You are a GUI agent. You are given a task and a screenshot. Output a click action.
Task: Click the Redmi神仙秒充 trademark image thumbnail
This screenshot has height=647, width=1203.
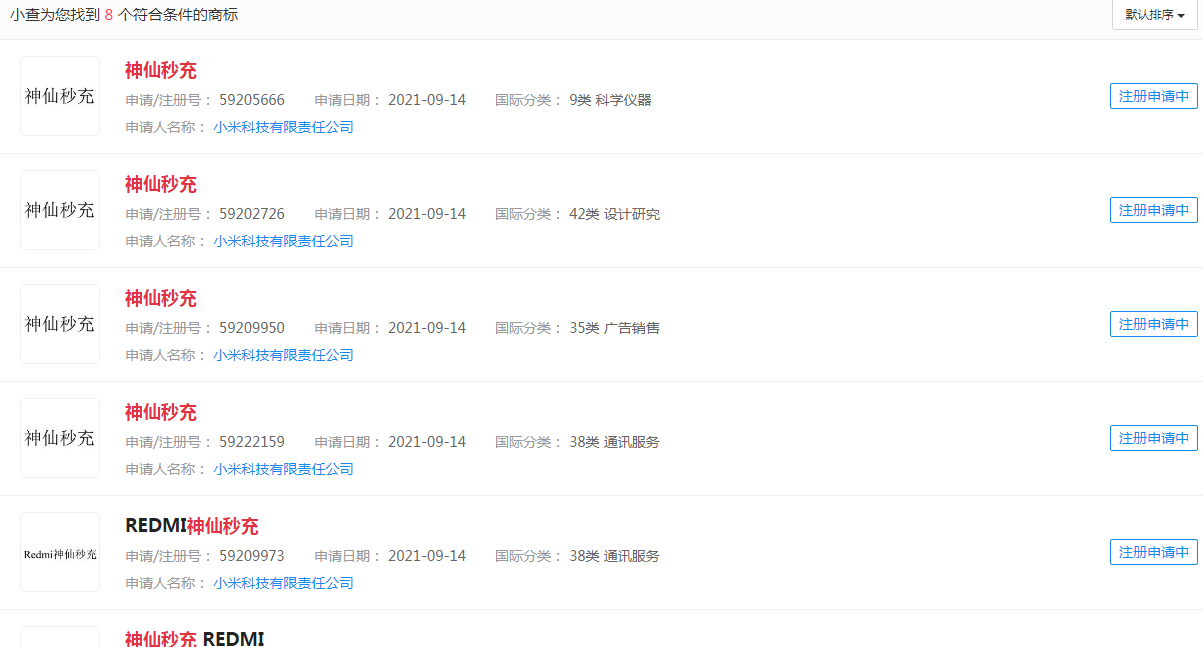coord(59,551)
